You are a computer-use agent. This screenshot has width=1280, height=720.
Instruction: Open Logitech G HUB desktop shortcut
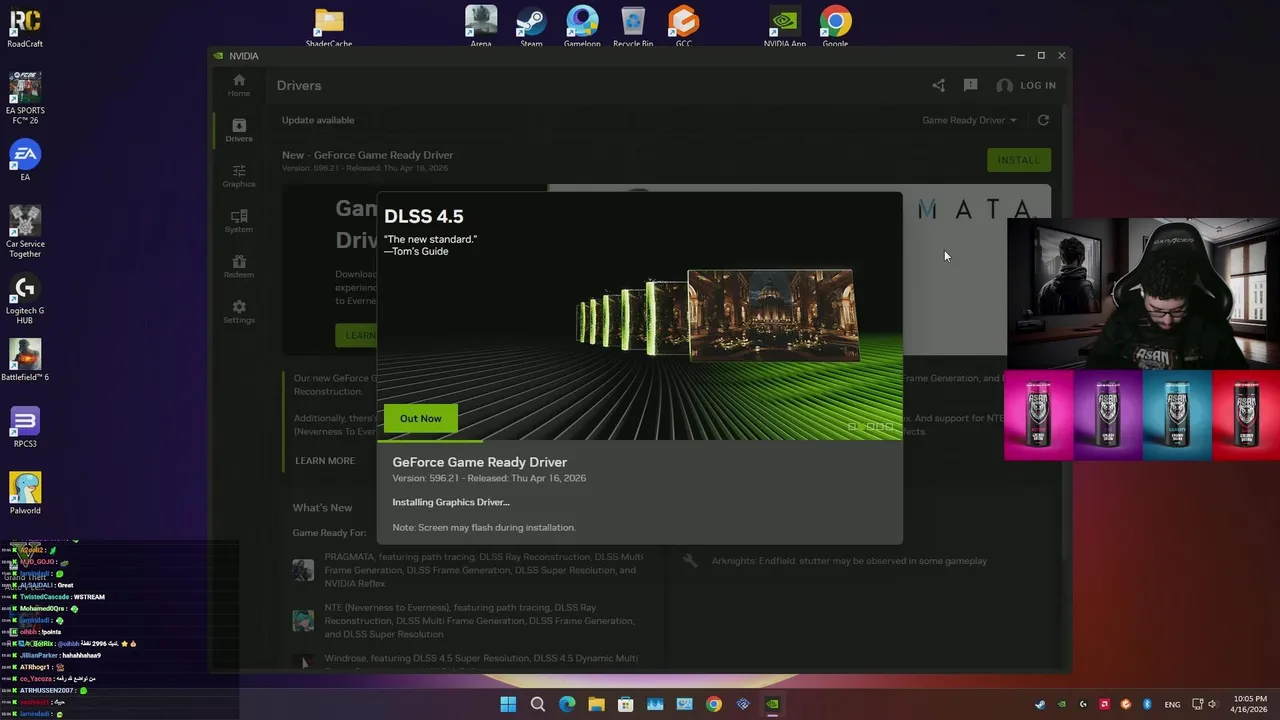click(25, 298)
